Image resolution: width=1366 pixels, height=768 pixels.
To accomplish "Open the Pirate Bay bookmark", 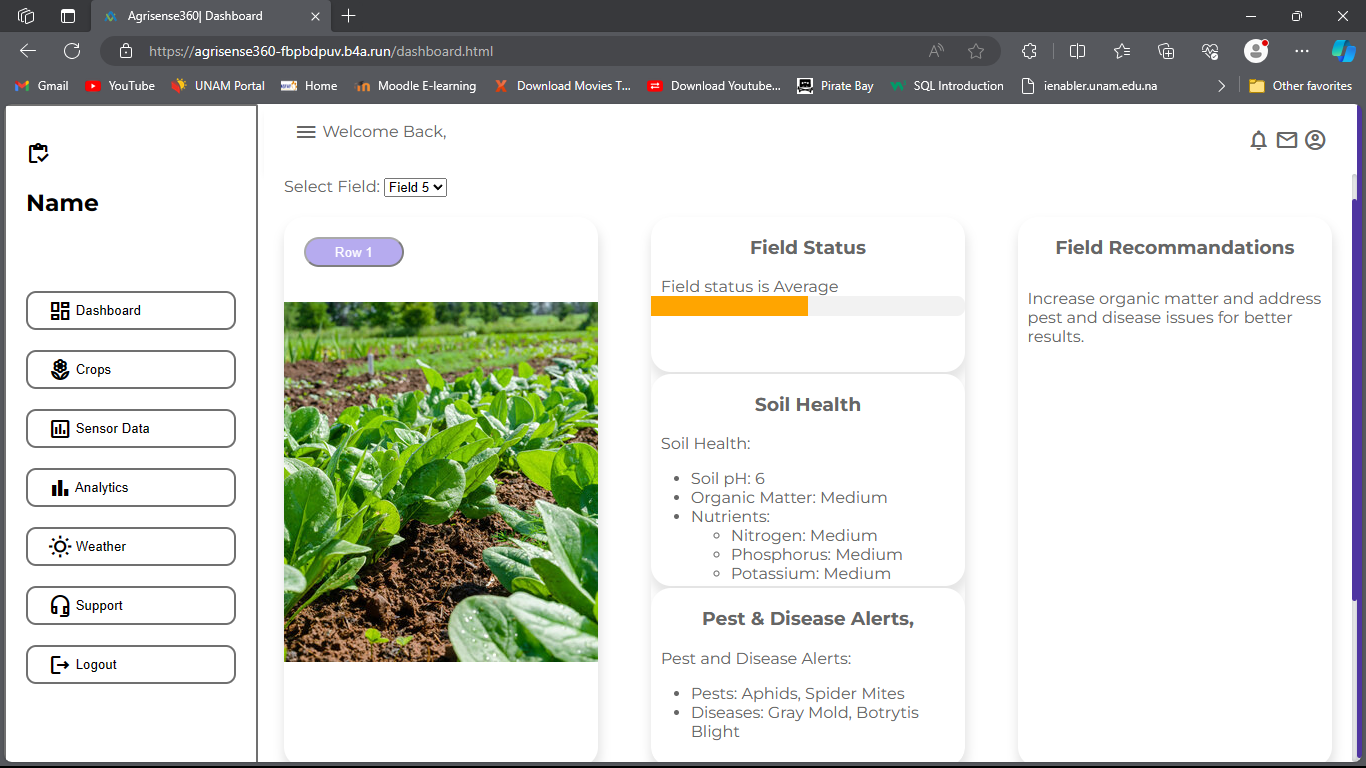I will [835, 86].
